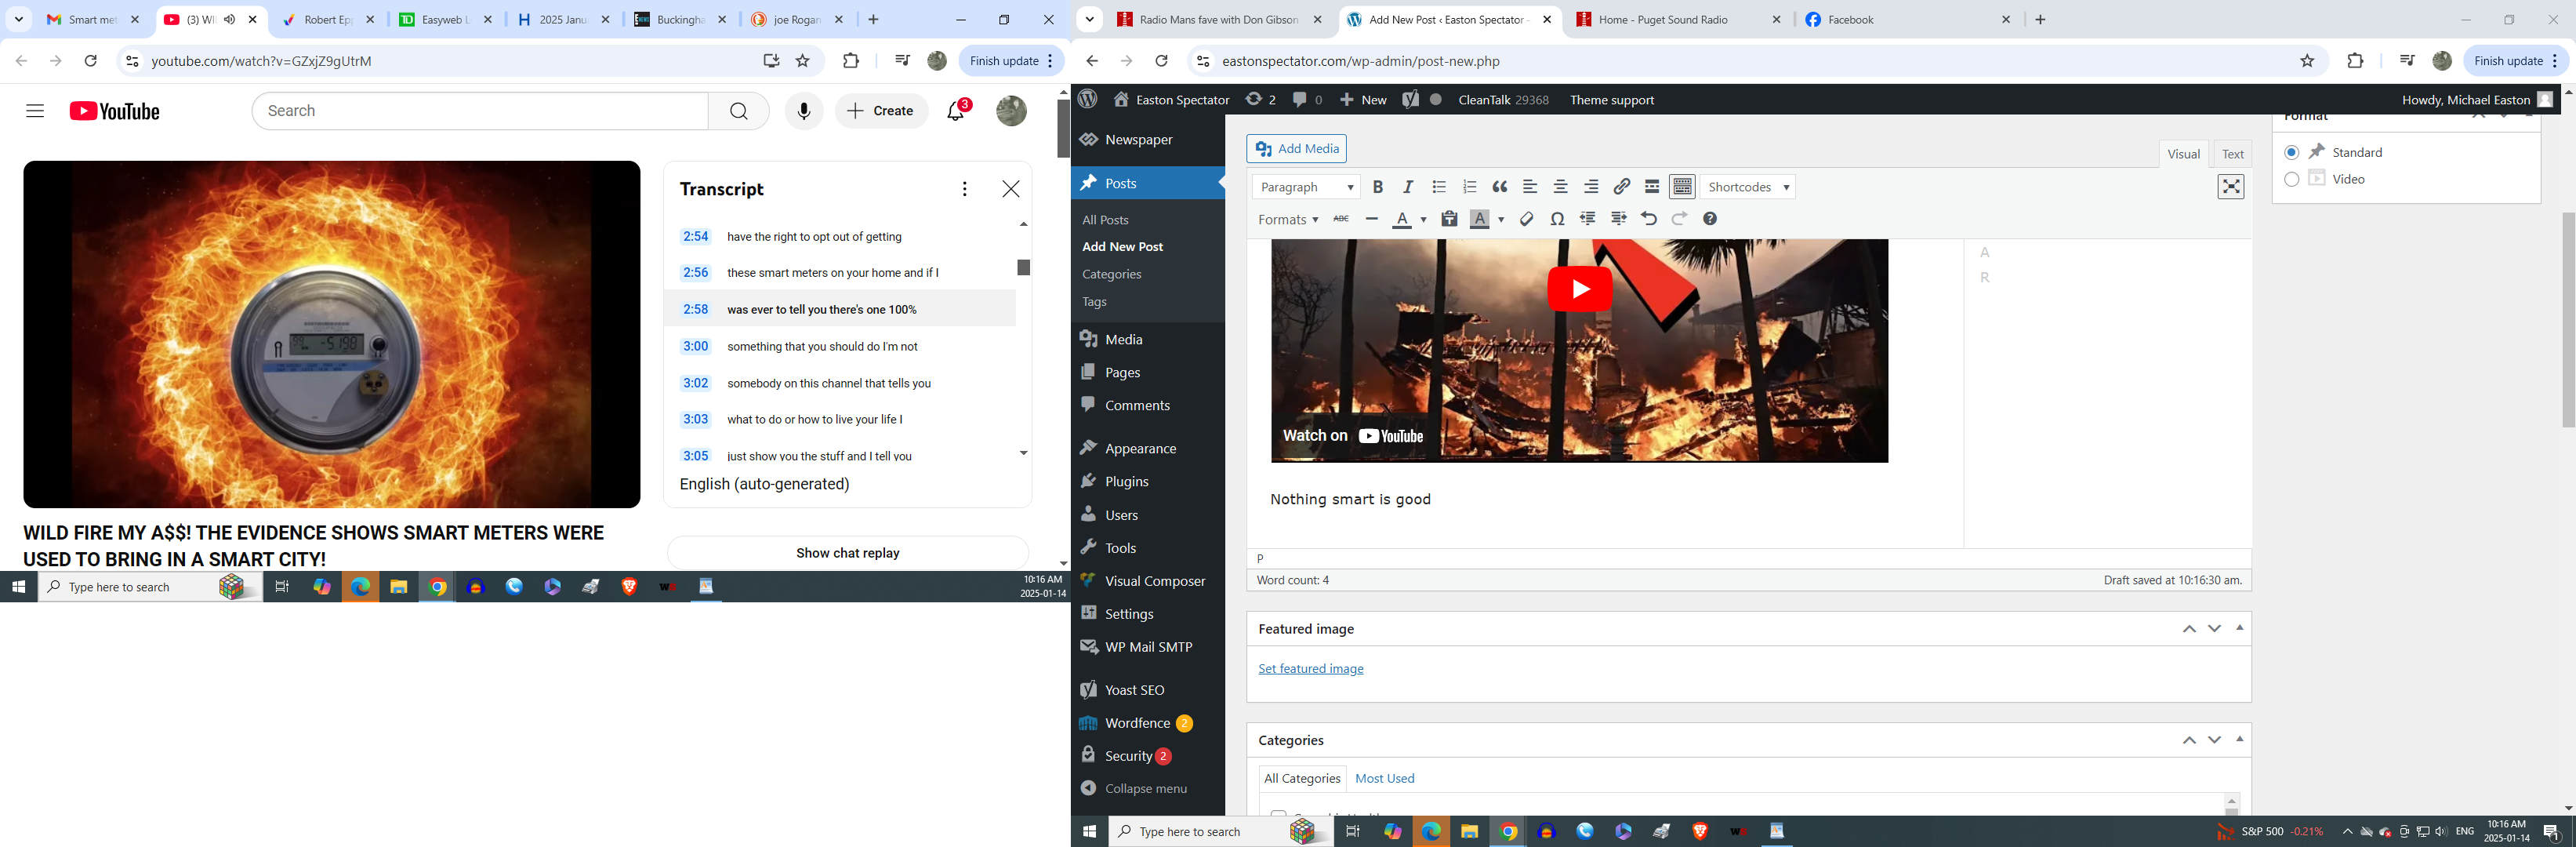Expand the Shortcodes dropdown

click(1748, 187)
